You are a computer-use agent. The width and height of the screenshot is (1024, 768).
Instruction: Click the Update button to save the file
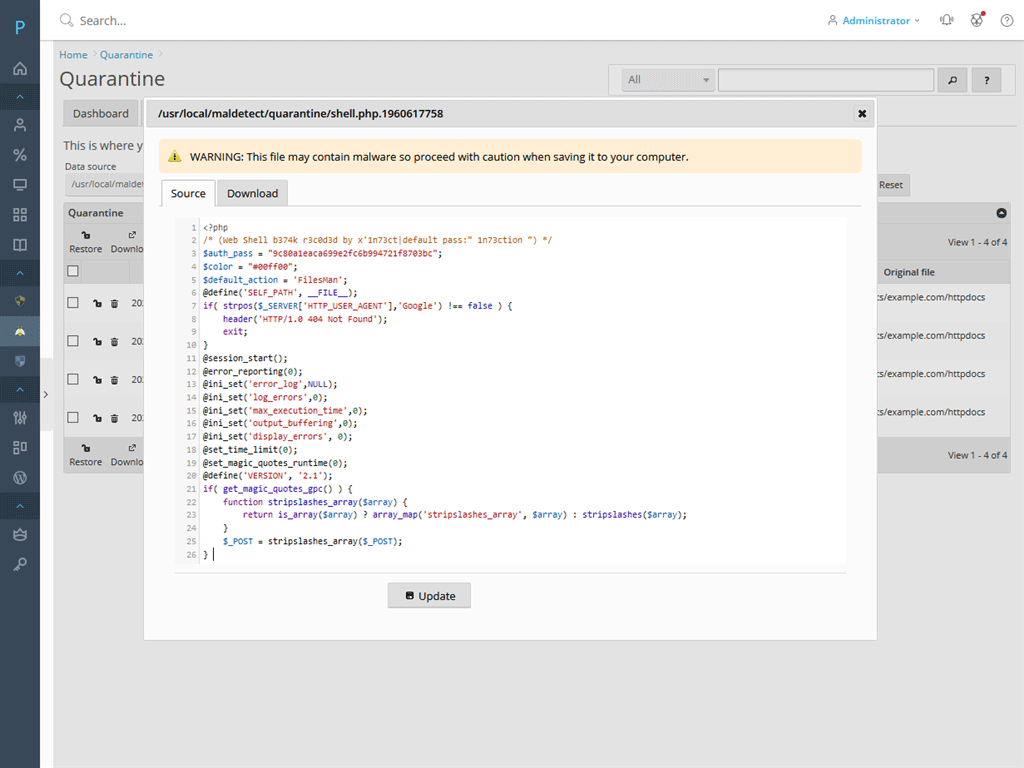coord(429,595)
